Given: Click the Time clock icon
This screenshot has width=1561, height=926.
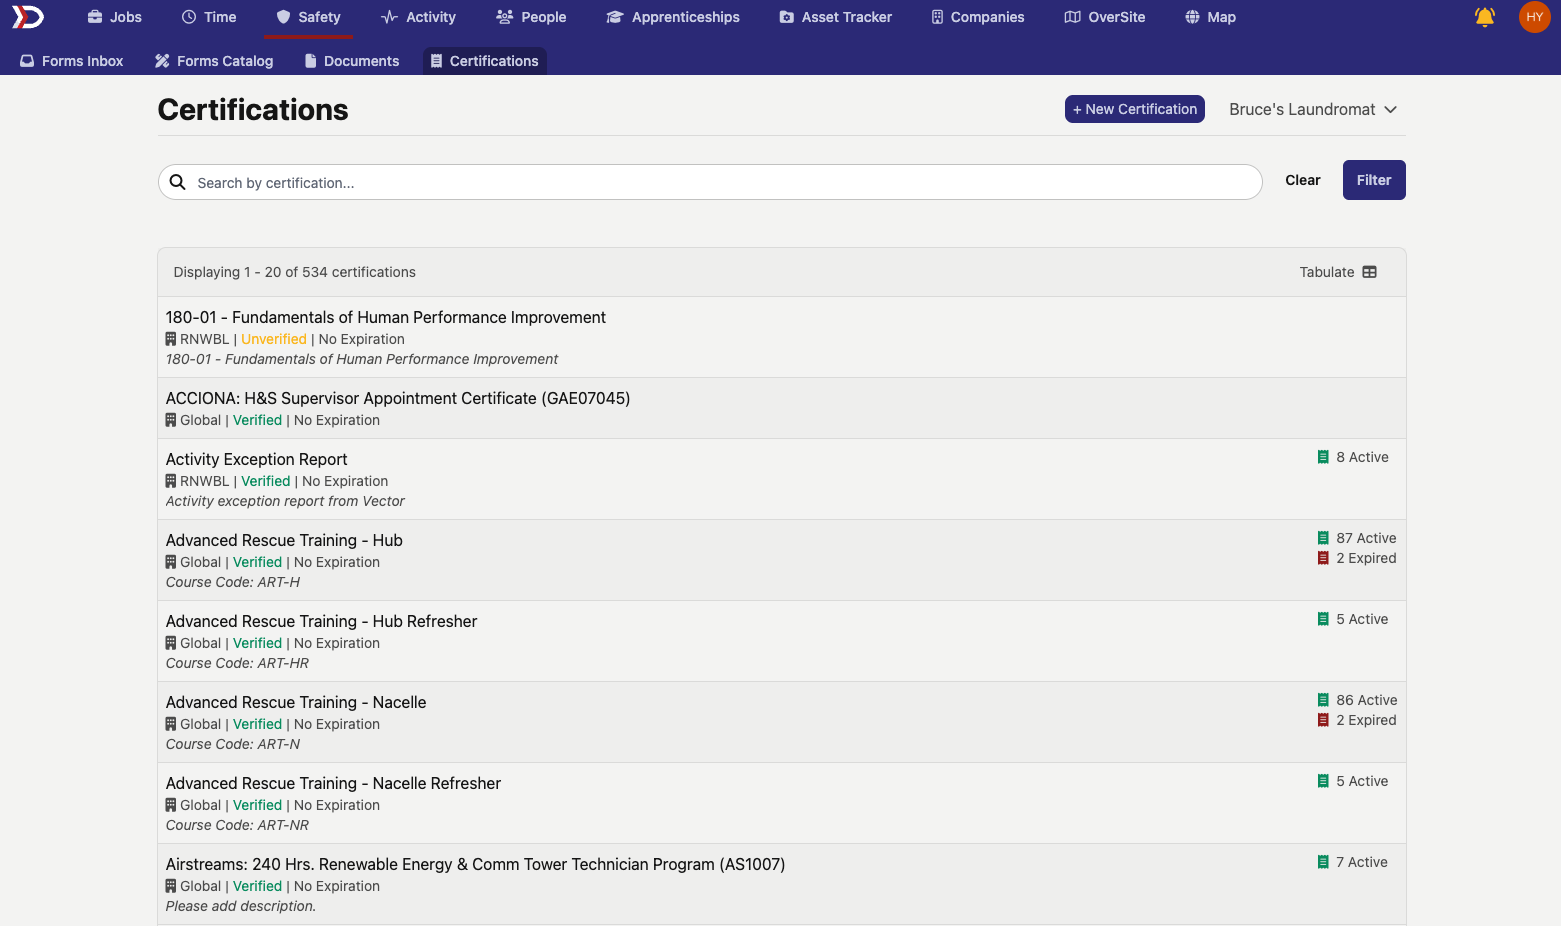Looking at the screenshot, I should pos(189,17).
